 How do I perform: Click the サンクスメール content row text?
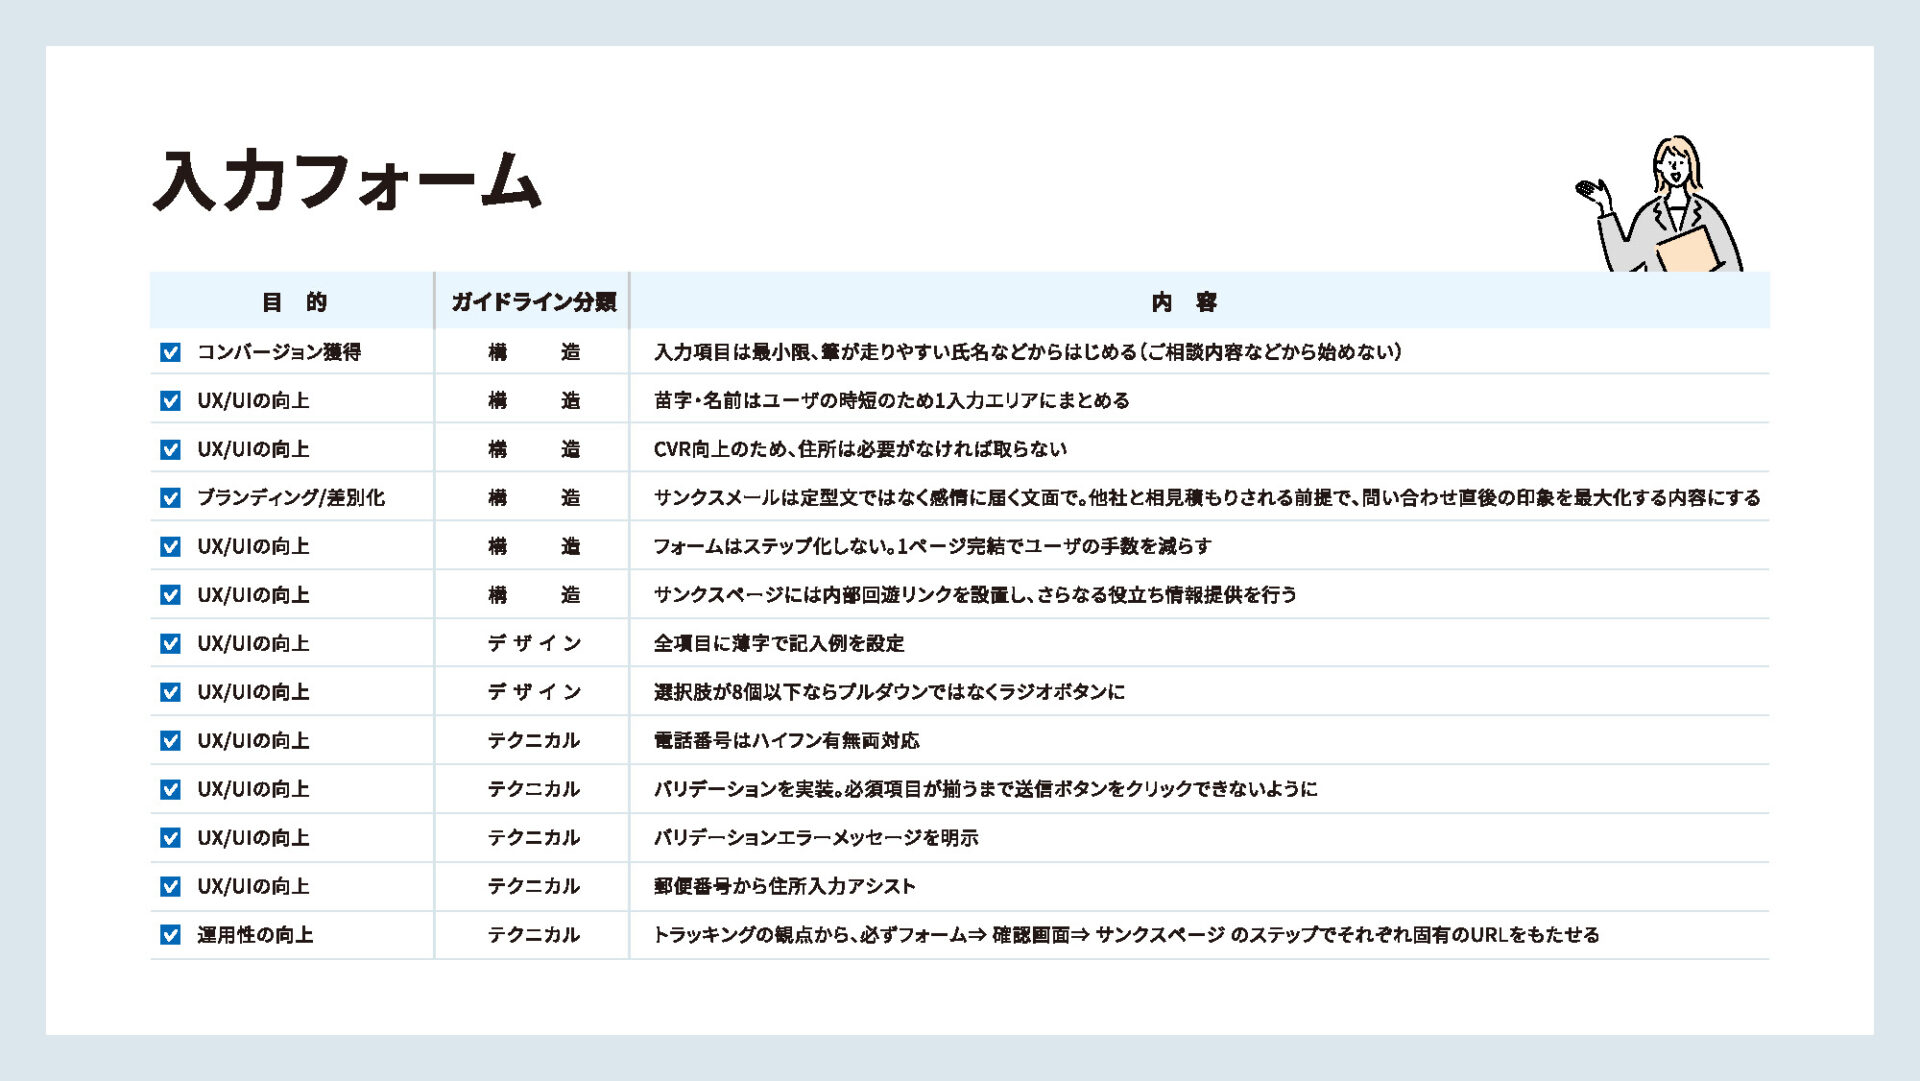pyautogui.click(x=1206, y=498)
